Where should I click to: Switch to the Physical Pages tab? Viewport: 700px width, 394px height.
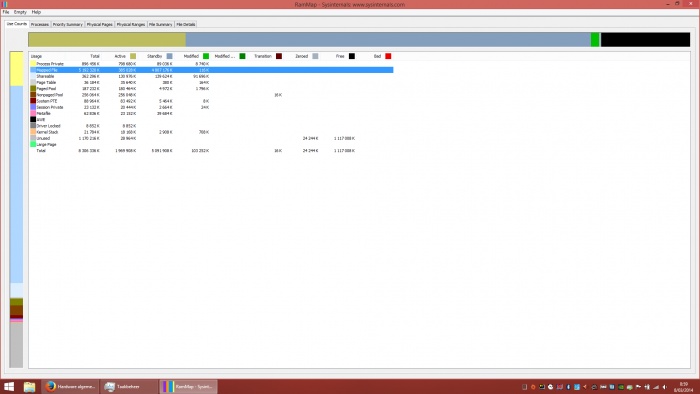click(100, 25)
